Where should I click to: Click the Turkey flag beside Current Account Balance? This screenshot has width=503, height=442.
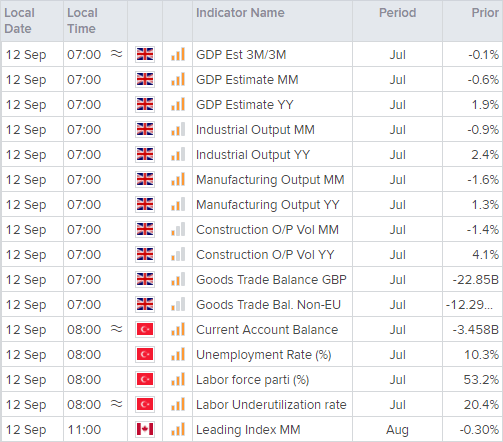point(145,329)
